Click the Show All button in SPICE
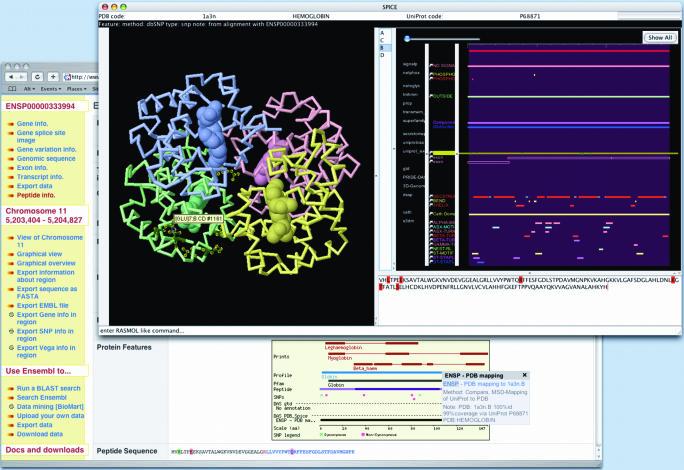This screenshot has height=470, width=684. pyautogui.click(x=660, y=38)
